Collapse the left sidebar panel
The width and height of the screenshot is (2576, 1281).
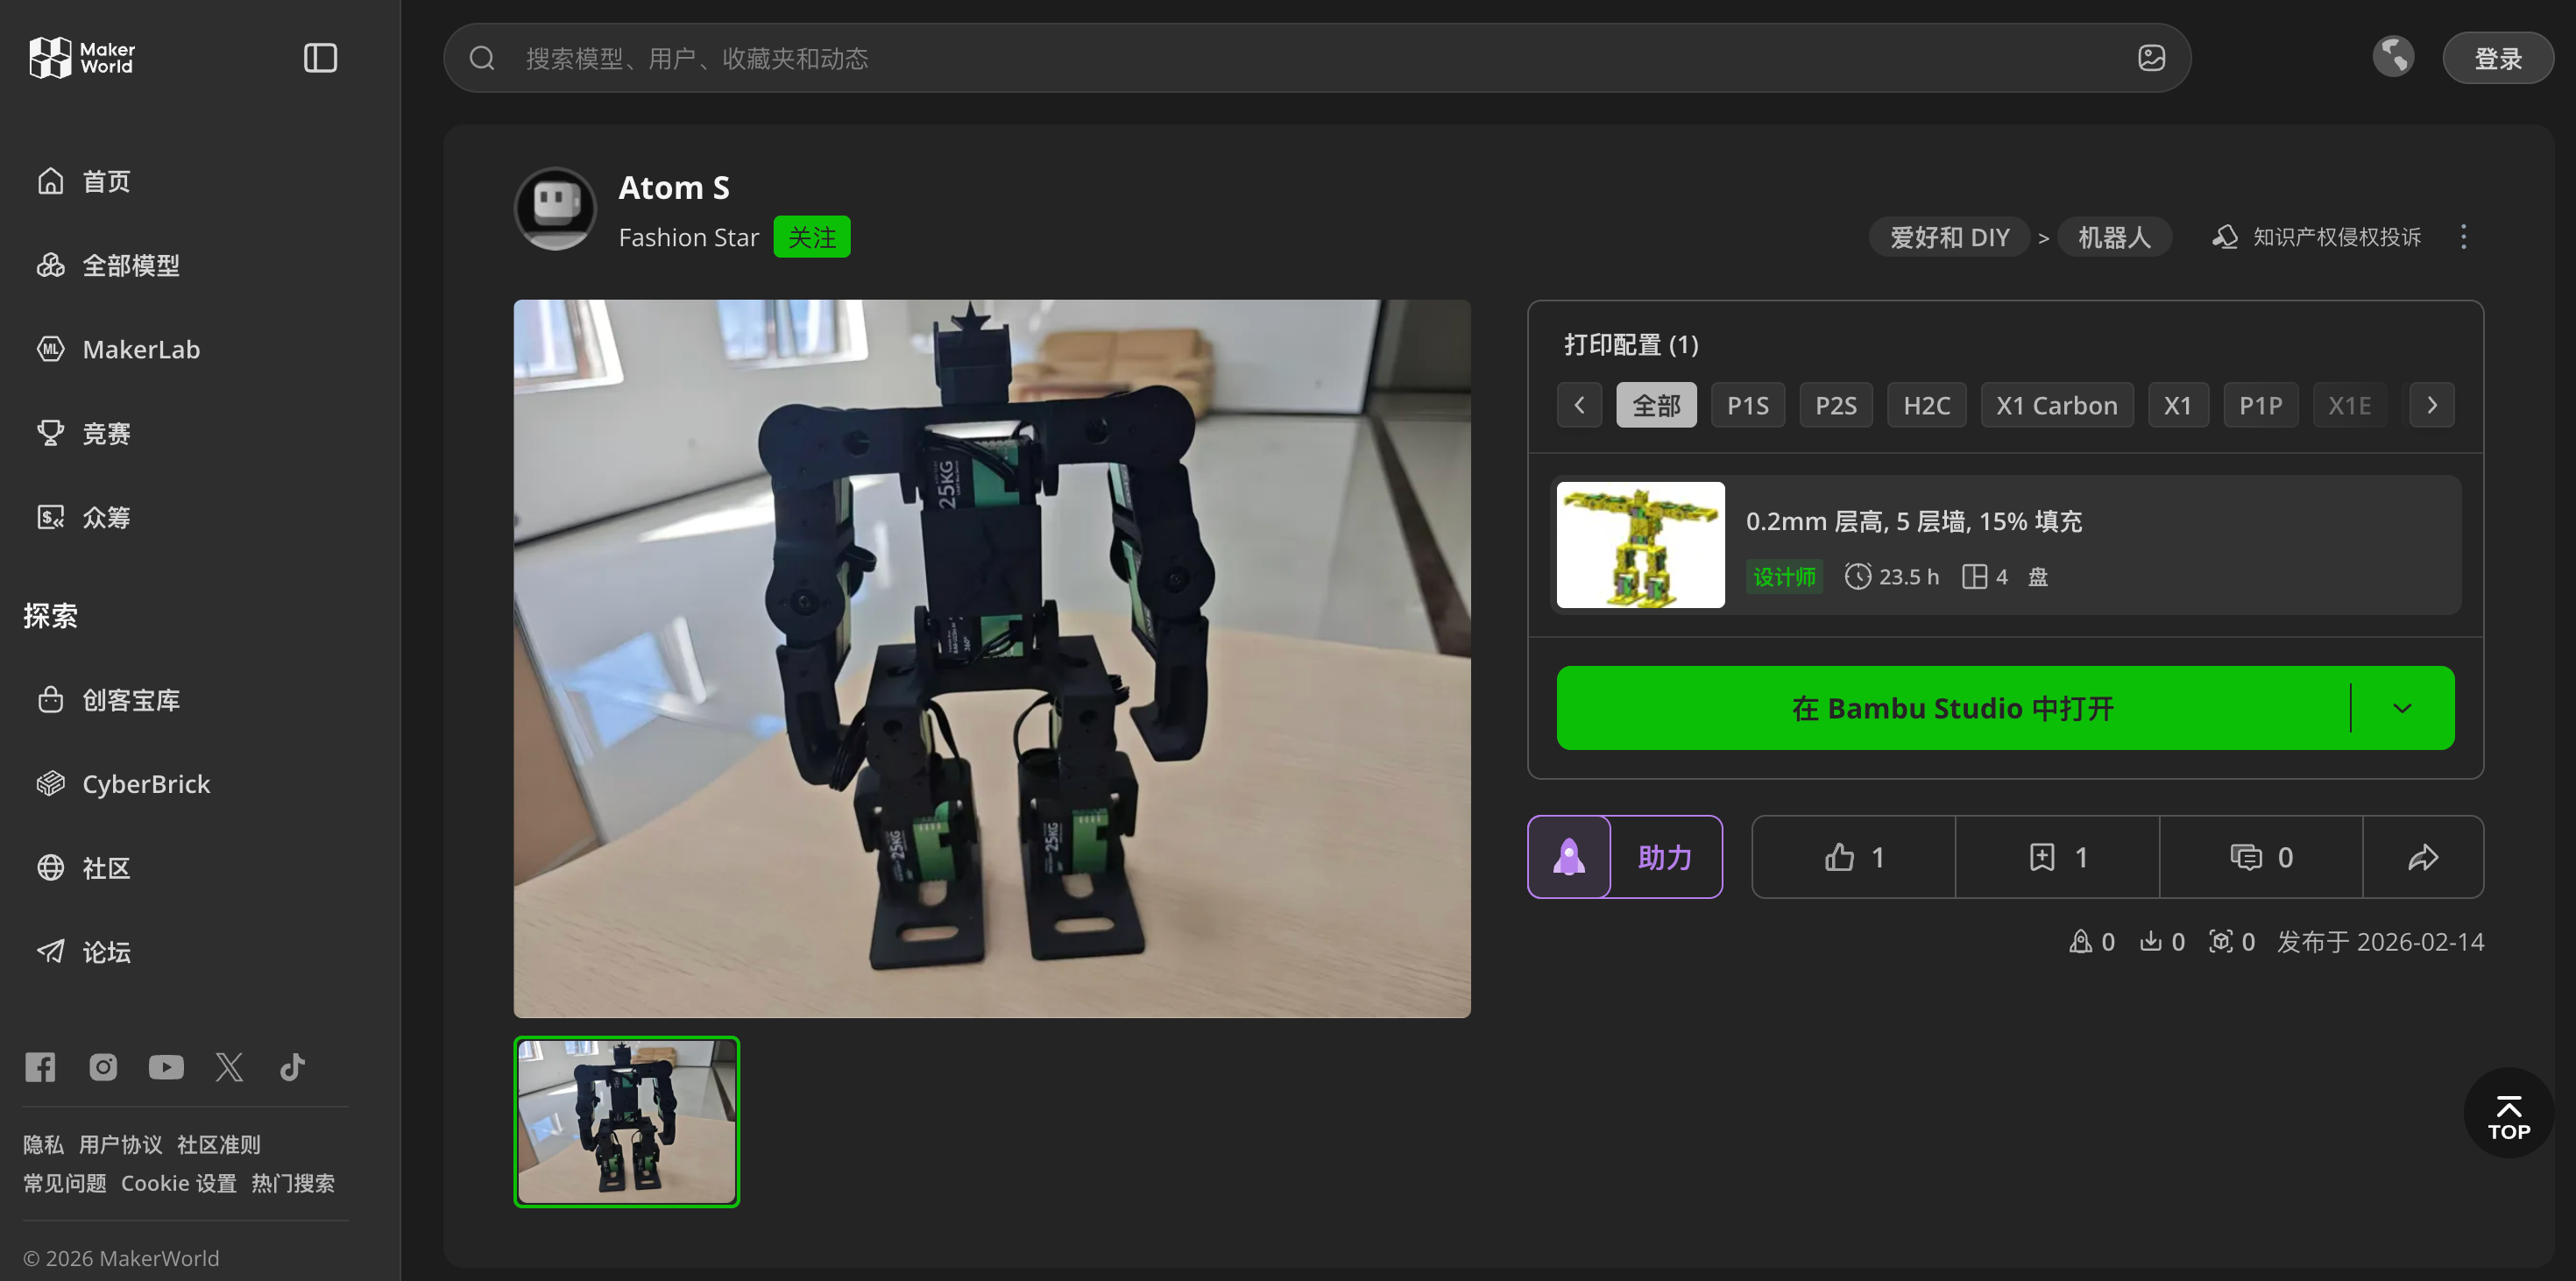pyautogui.click(x=320, y=58)
